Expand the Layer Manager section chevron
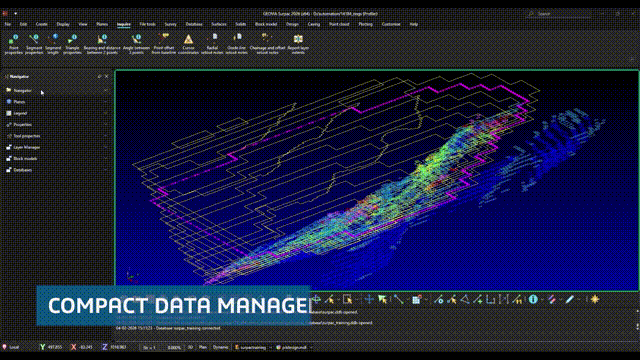 pyautogui.click(x=105, y=147)
